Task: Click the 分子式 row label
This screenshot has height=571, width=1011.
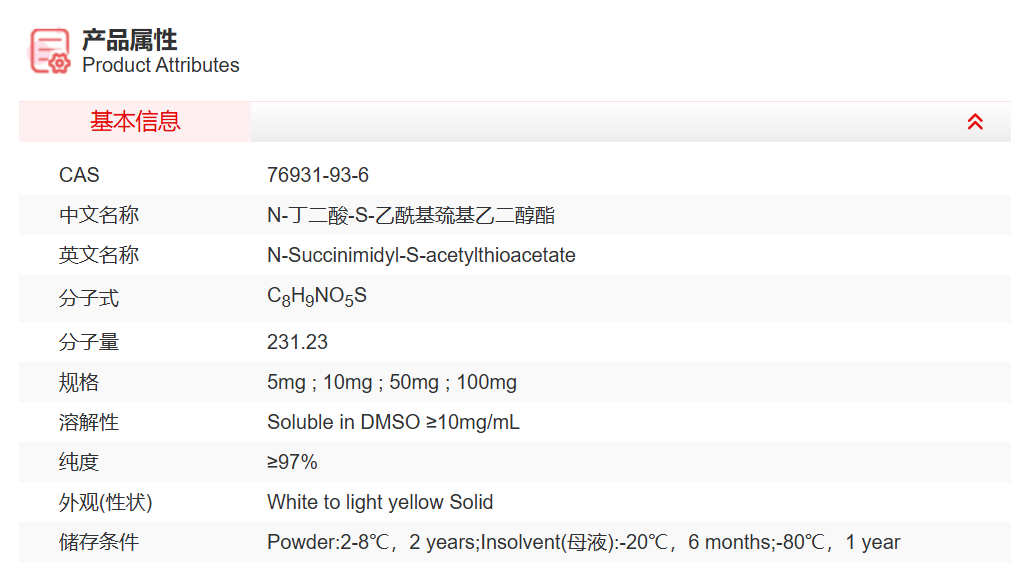Action: point(89,298)
